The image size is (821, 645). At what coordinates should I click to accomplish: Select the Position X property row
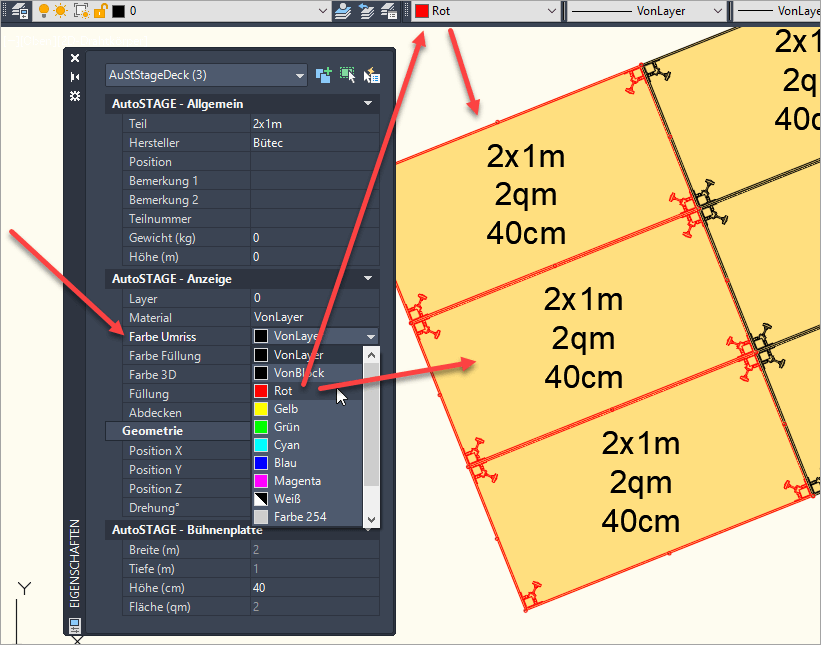(x=187, y=451)
